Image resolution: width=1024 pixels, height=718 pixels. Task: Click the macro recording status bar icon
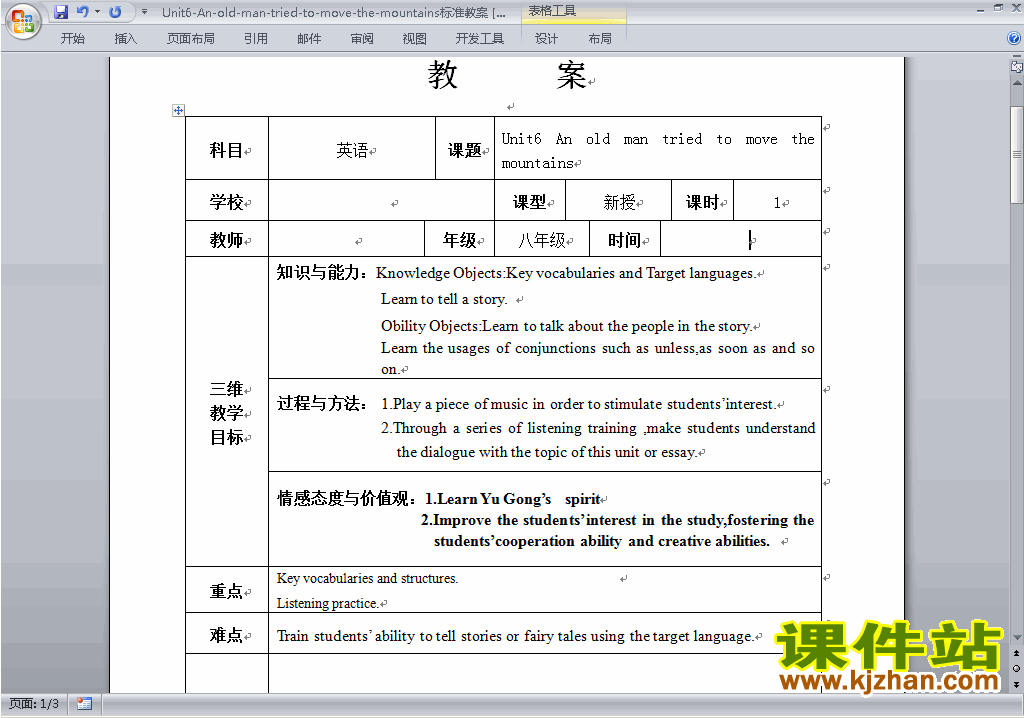pos(84,704)
